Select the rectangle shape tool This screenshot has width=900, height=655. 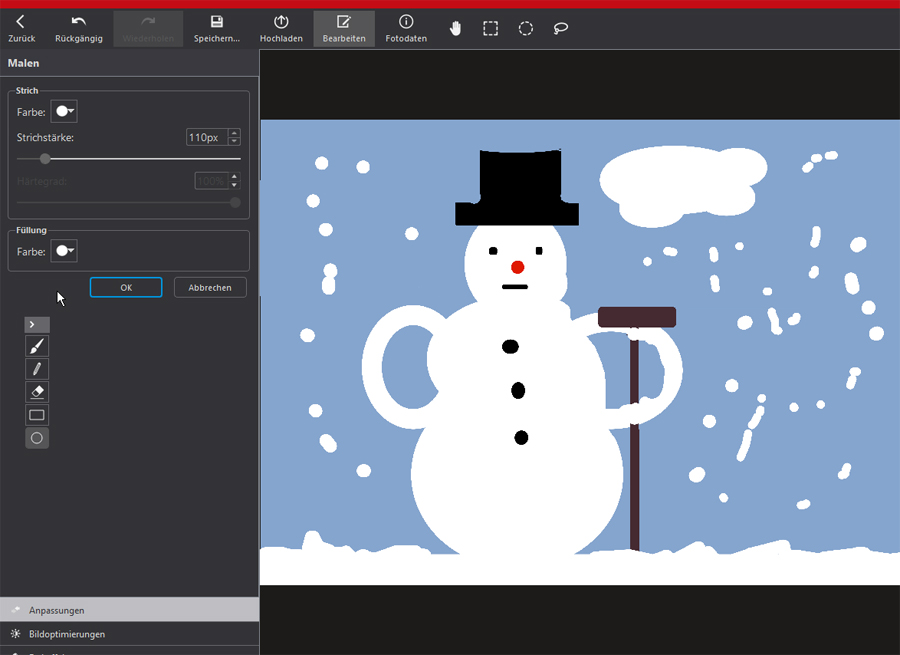point(37,415)
